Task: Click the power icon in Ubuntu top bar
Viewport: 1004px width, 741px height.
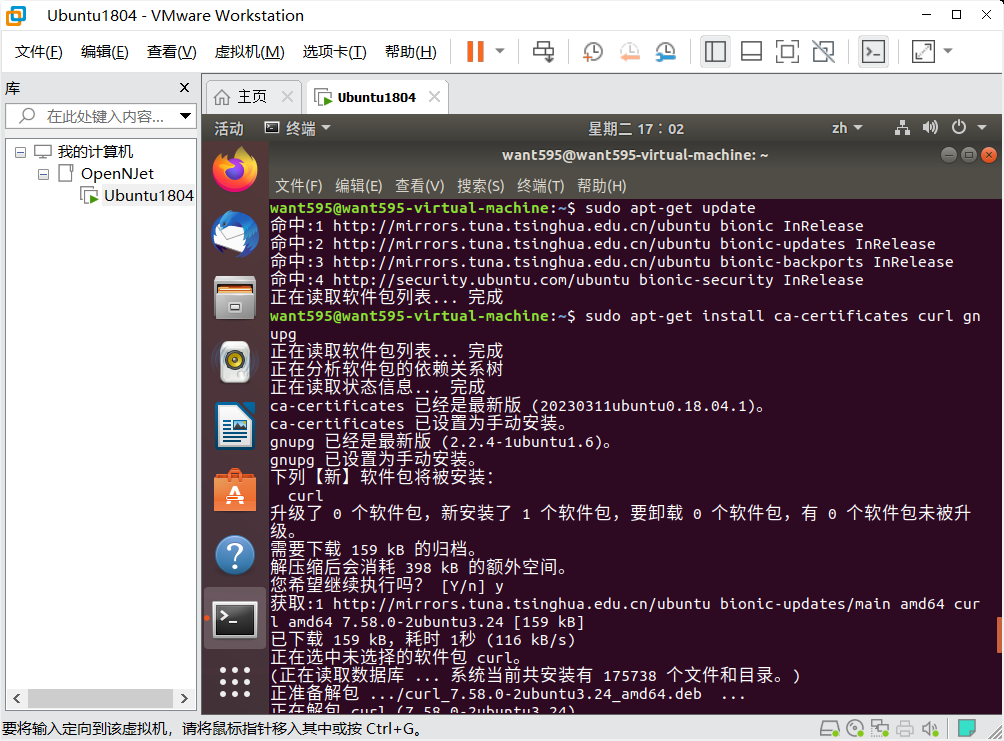Action: [959, 127]
